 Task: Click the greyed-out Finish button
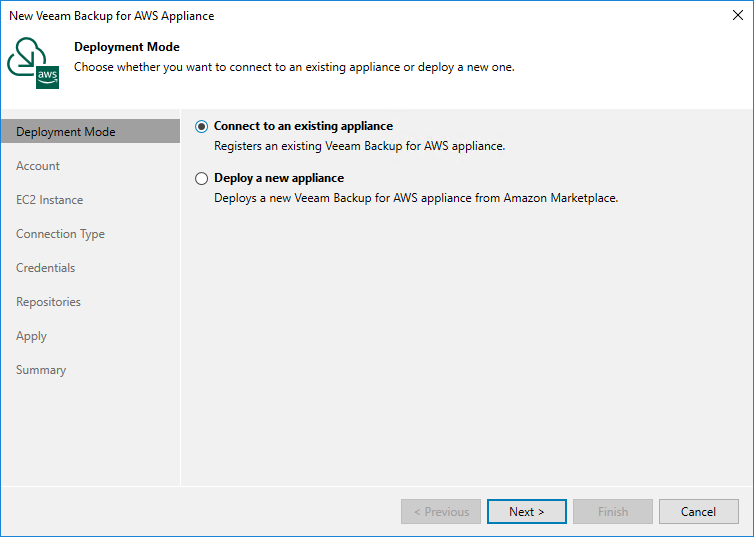613,512
